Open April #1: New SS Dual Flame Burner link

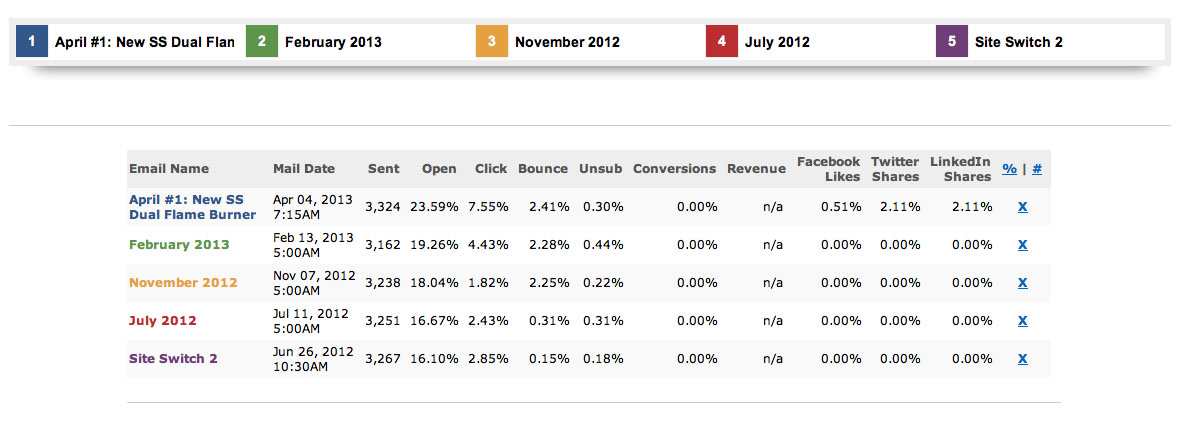[192, 207]
